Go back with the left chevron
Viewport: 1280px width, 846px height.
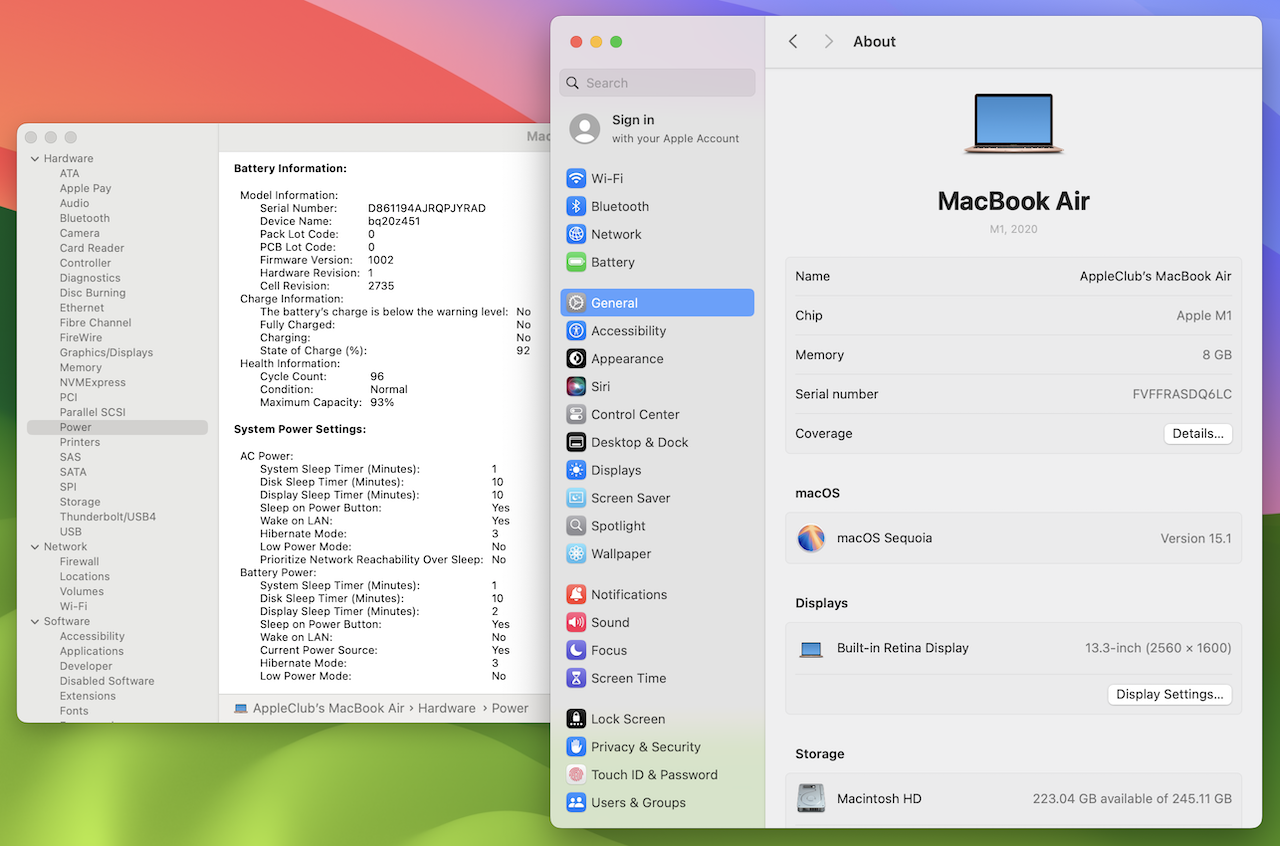pos(793,41)
